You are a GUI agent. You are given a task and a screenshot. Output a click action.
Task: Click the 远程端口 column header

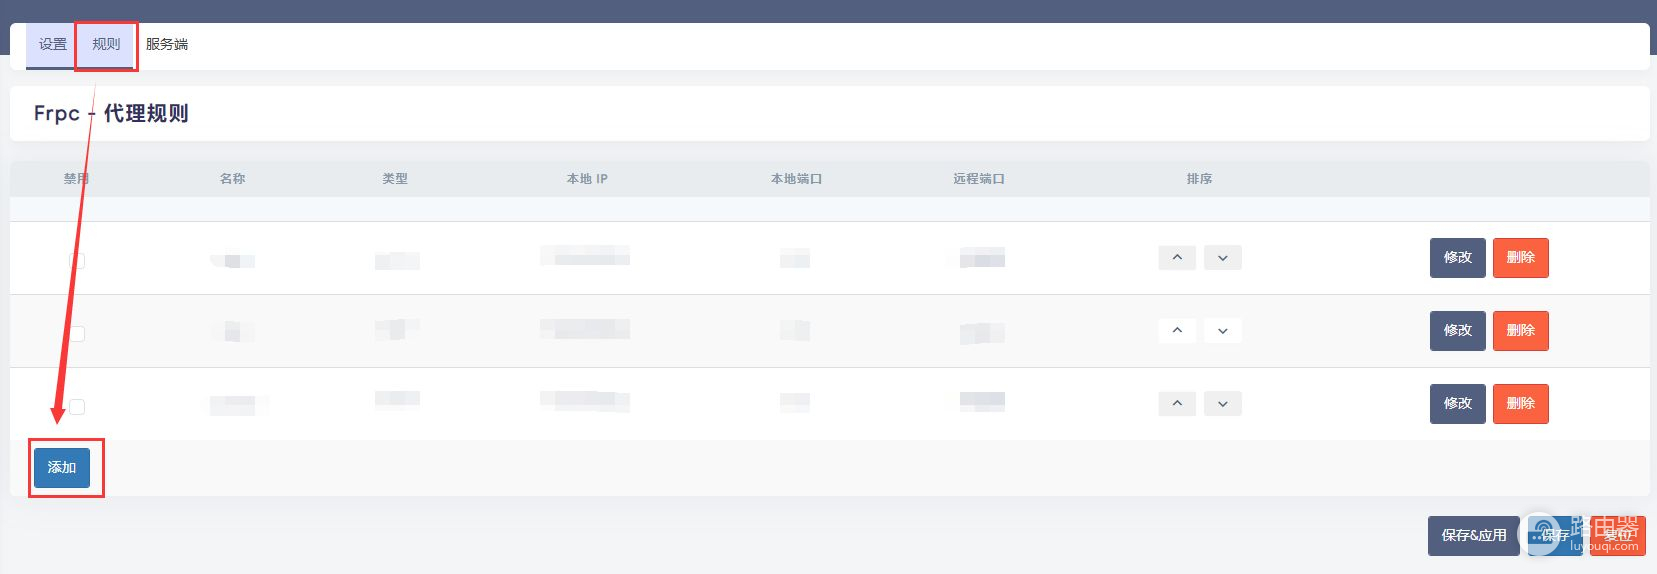(x=979, y=179)
